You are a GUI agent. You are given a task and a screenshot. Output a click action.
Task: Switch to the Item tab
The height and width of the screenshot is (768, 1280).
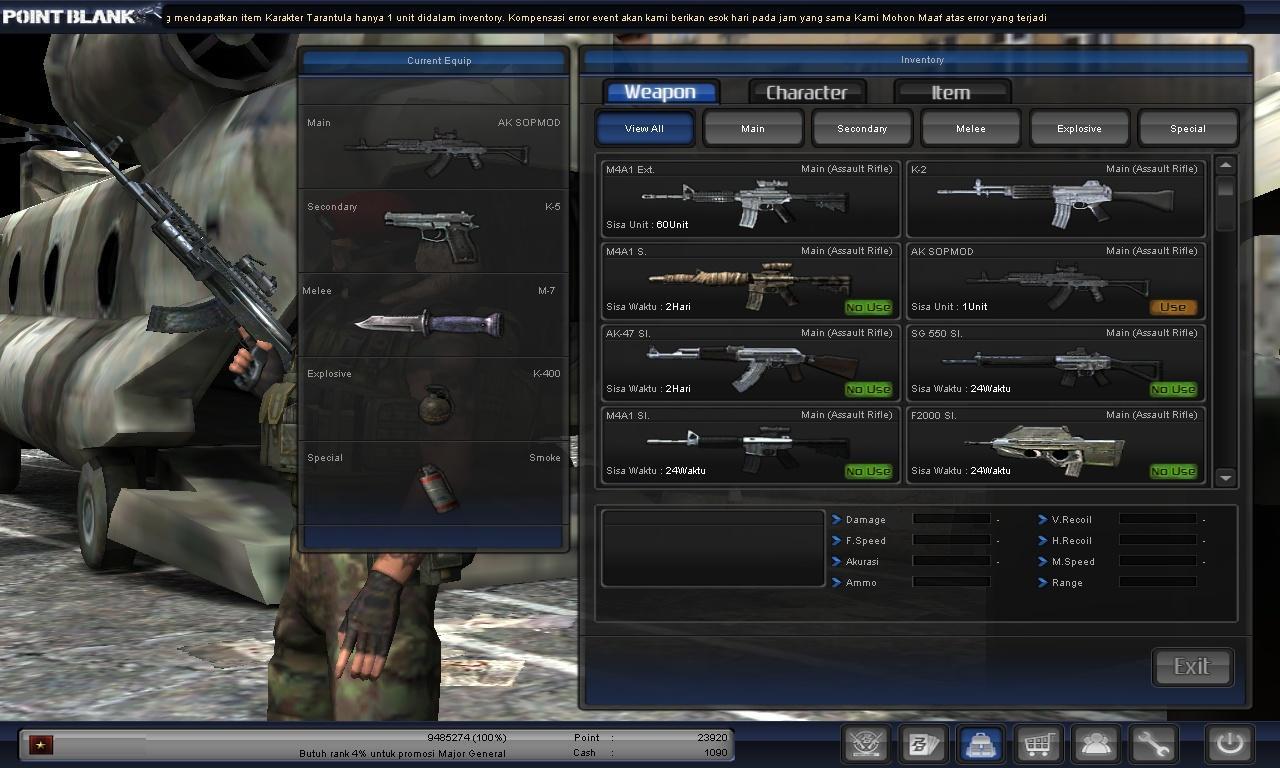click(951, 92)
